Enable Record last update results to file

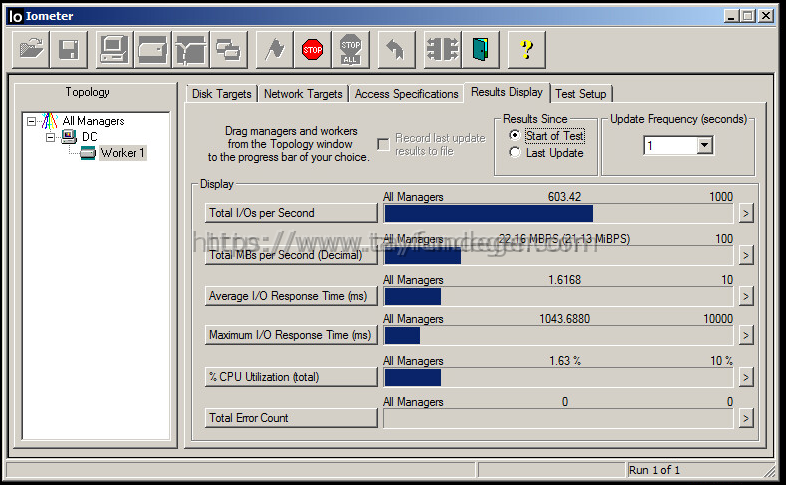(x=383, y=144)
